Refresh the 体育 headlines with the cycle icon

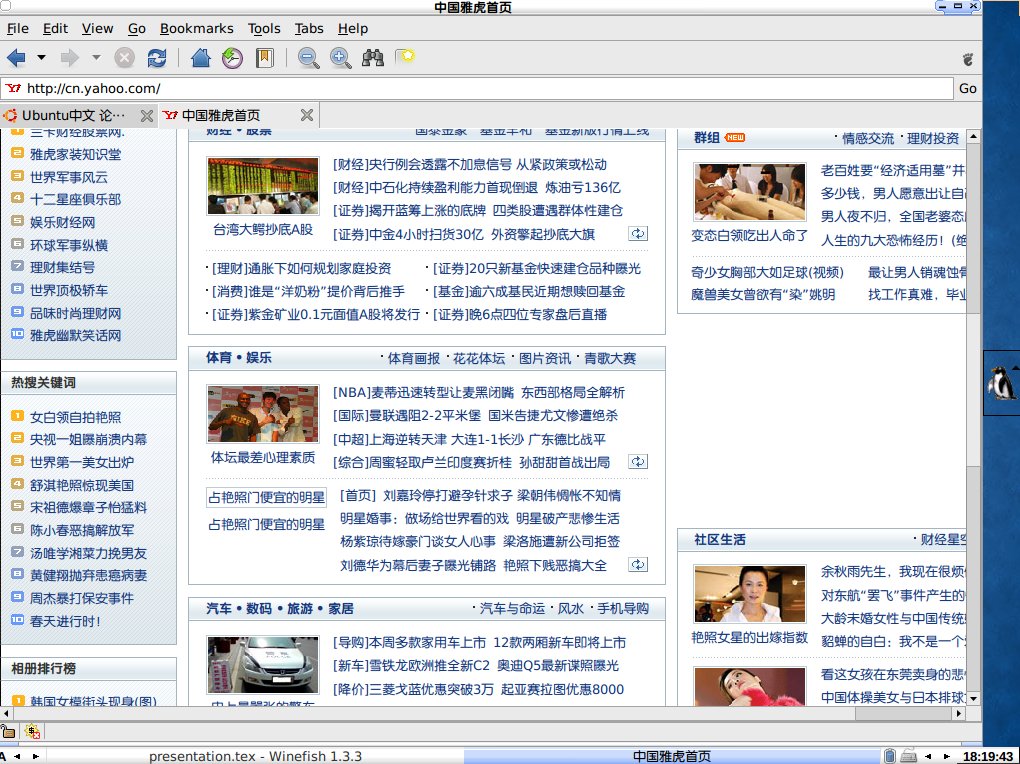click(638, 461)
